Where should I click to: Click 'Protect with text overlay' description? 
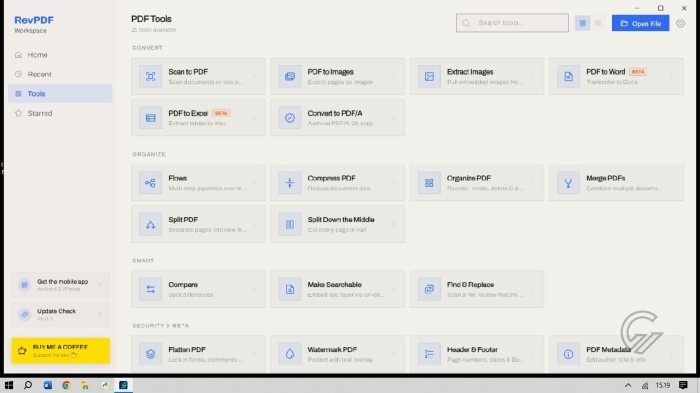point(340,360)
